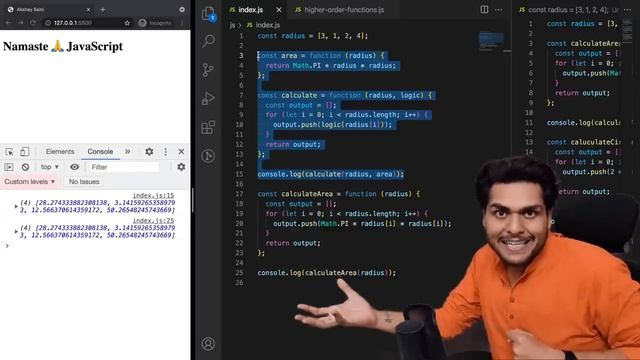Image resolution: width=640 pixels, height=360 pixels.
Task: Split the index.js editor to the right
Action: tap(484, 9)
